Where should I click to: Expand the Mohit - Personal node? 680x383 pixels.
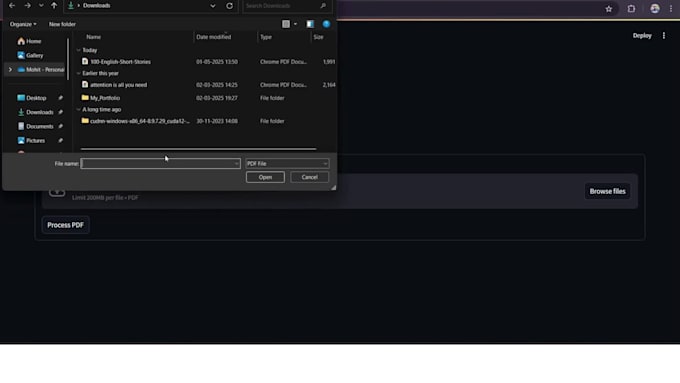click(10, 69)
